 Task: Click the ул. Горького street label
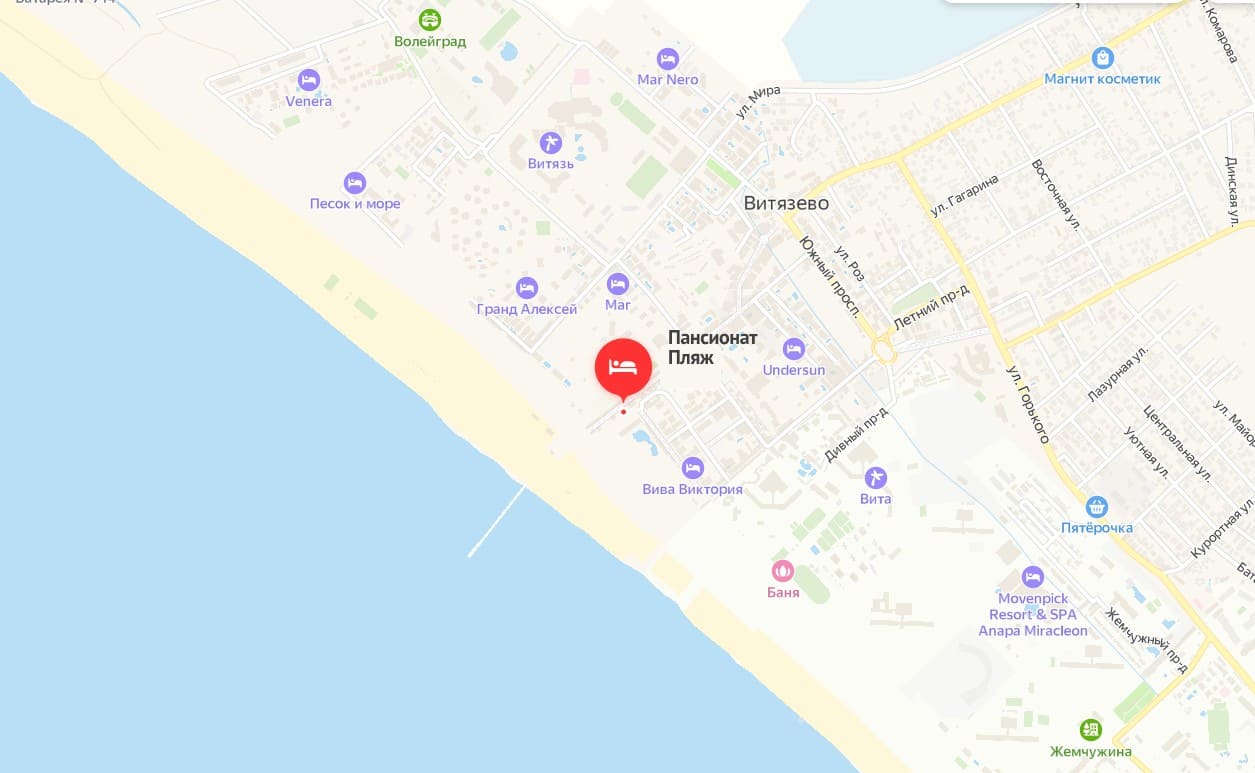(1027, 403)
